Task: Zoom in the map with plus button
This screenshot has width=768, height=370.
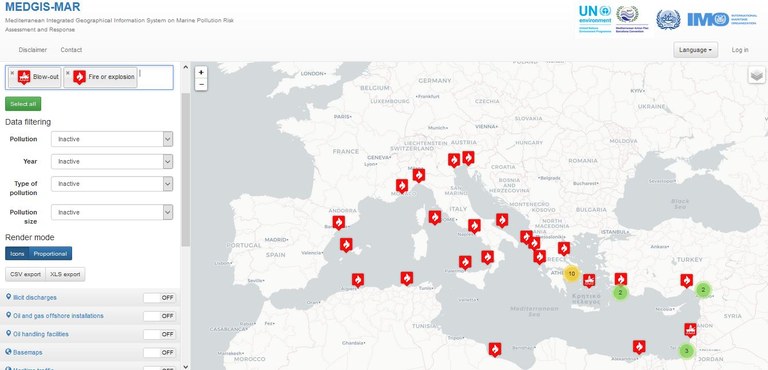Action: click(201, 72)
